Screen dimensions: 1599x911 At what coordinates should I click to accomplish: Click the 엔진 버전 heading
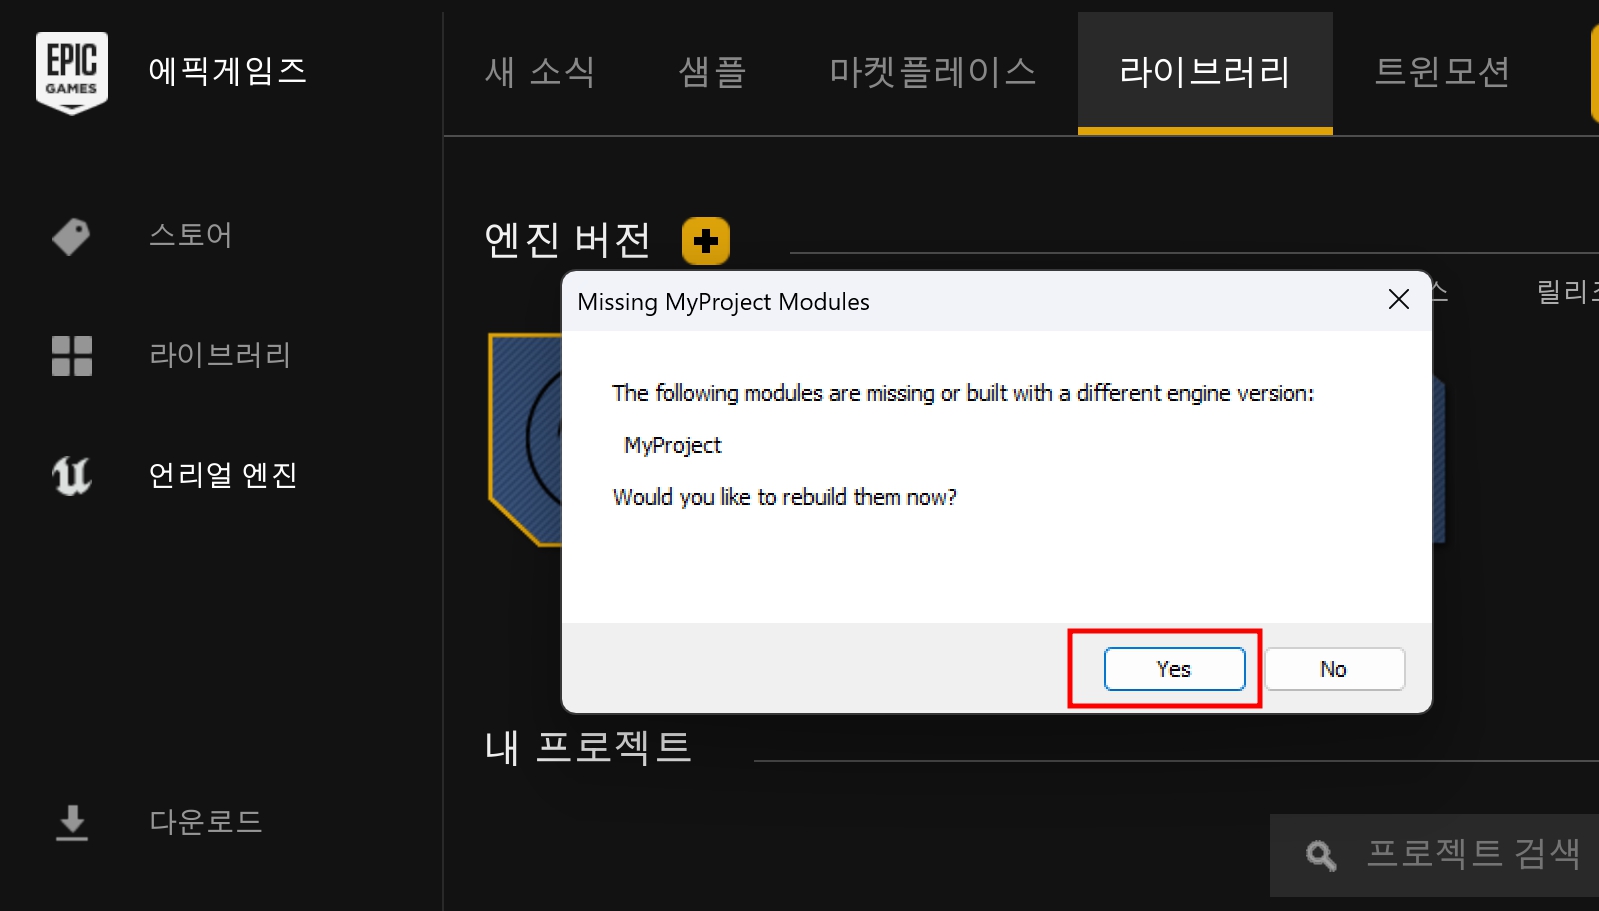tap(568, 240)
